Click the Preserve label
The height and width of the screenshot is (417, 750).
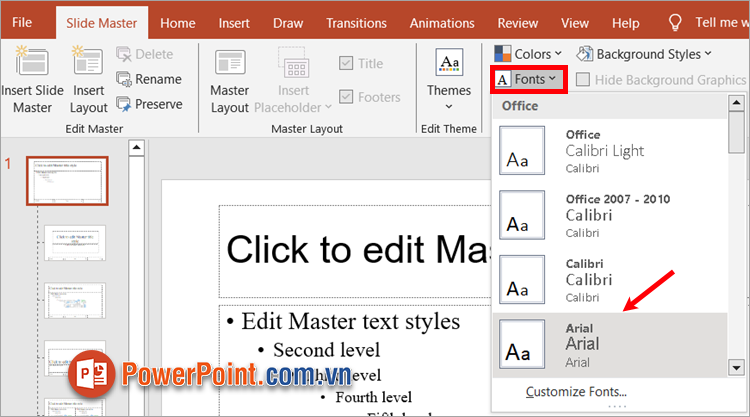[159, 104]
